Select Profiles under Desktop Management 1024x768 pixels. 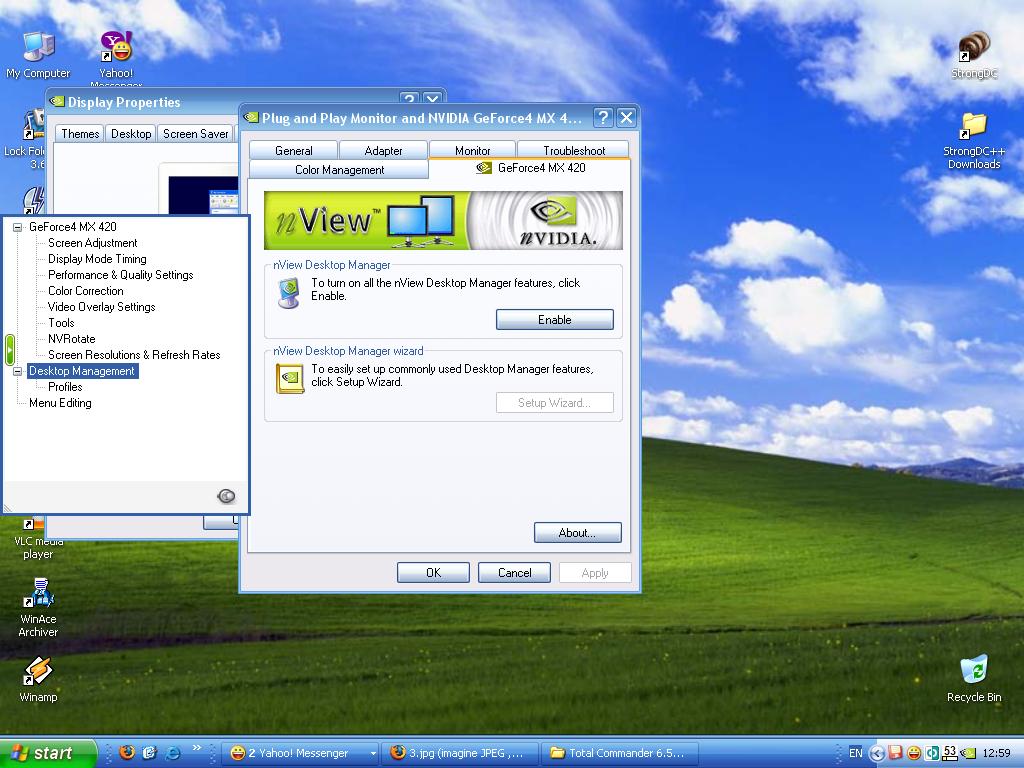click(65, 387)
